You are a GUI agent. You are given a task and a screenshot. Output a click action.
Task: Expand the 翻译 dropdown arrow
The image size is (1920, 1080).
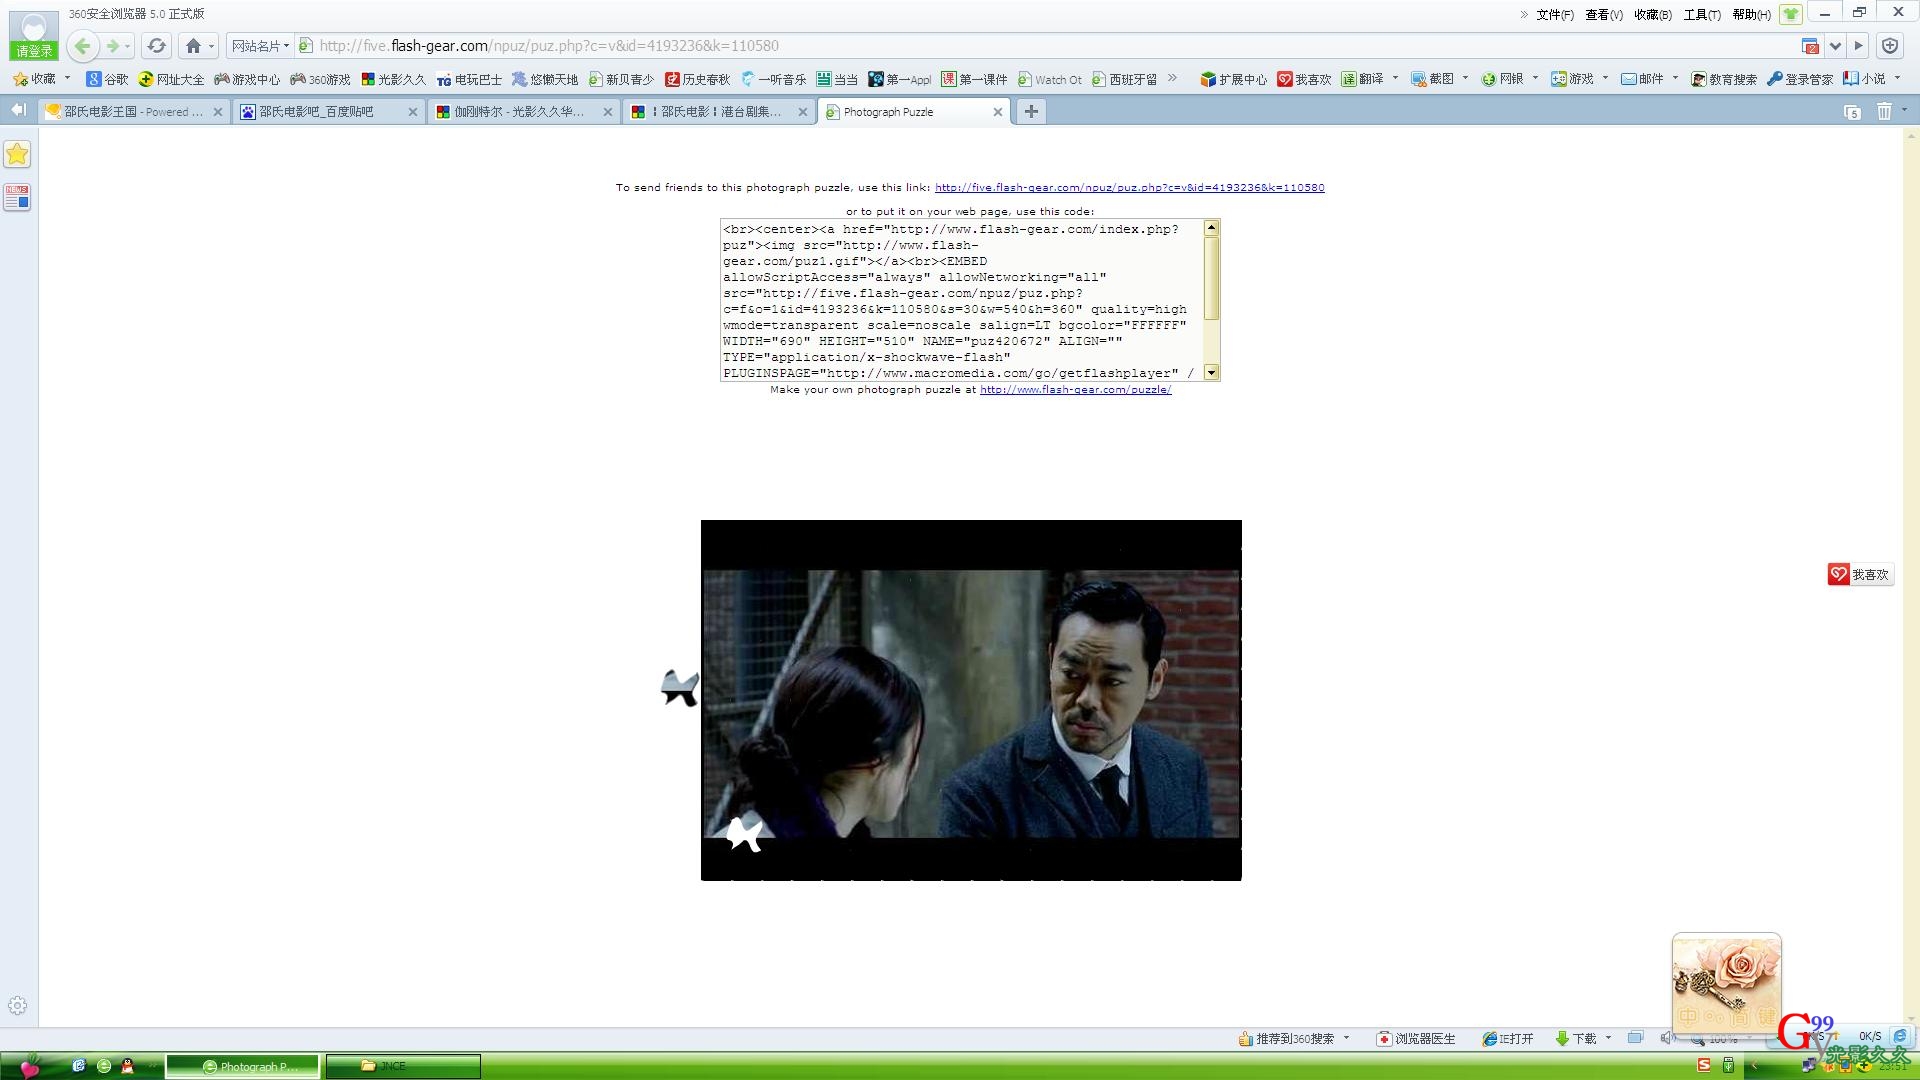pyautogui.click(x=1395, y=78)
